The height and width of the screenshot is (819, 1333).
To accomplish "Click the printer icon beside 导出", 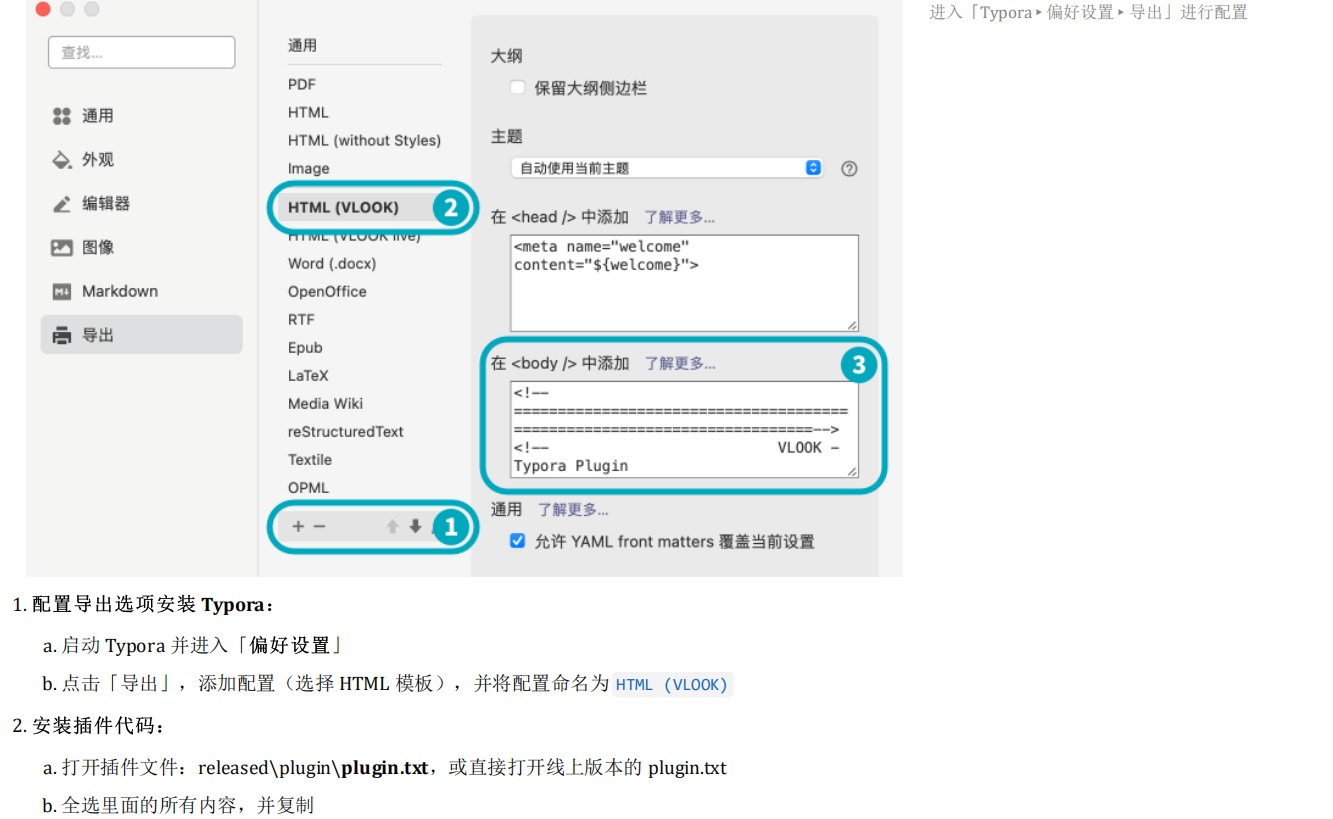I will (x=62, y=335).
